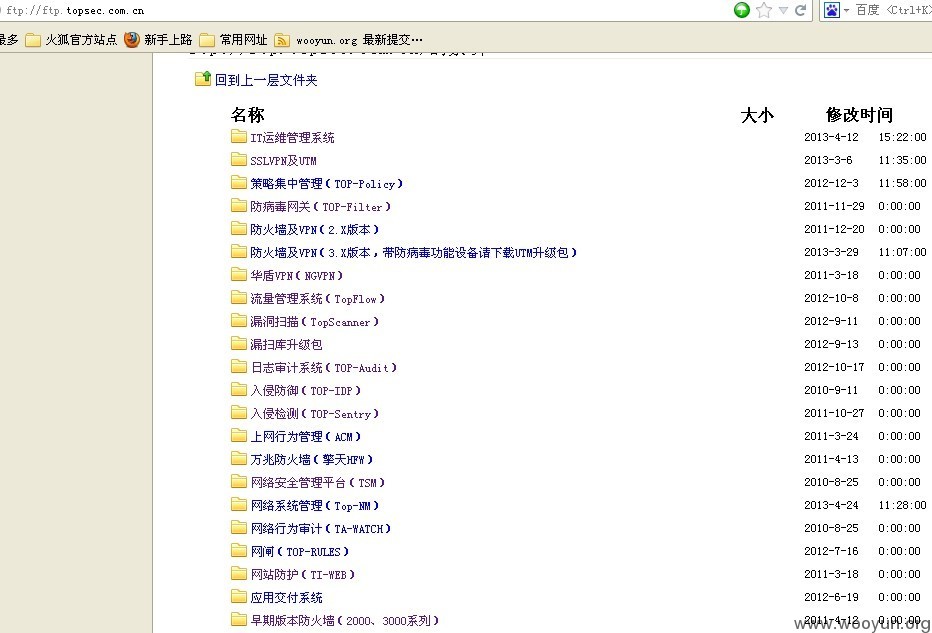Open folder 应用交付系统

click(286, 598)
